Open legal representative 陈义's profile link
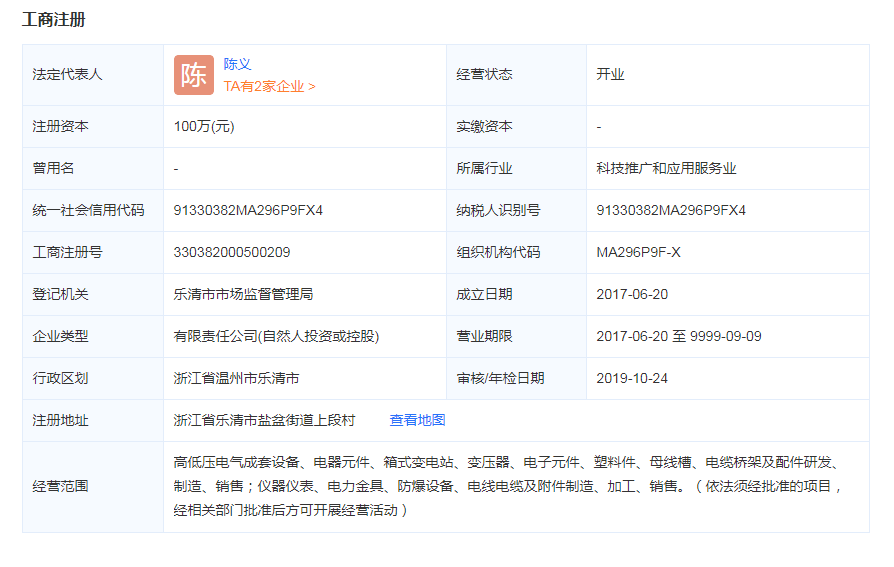Screen dimensions: 894x567 (237, 64)
